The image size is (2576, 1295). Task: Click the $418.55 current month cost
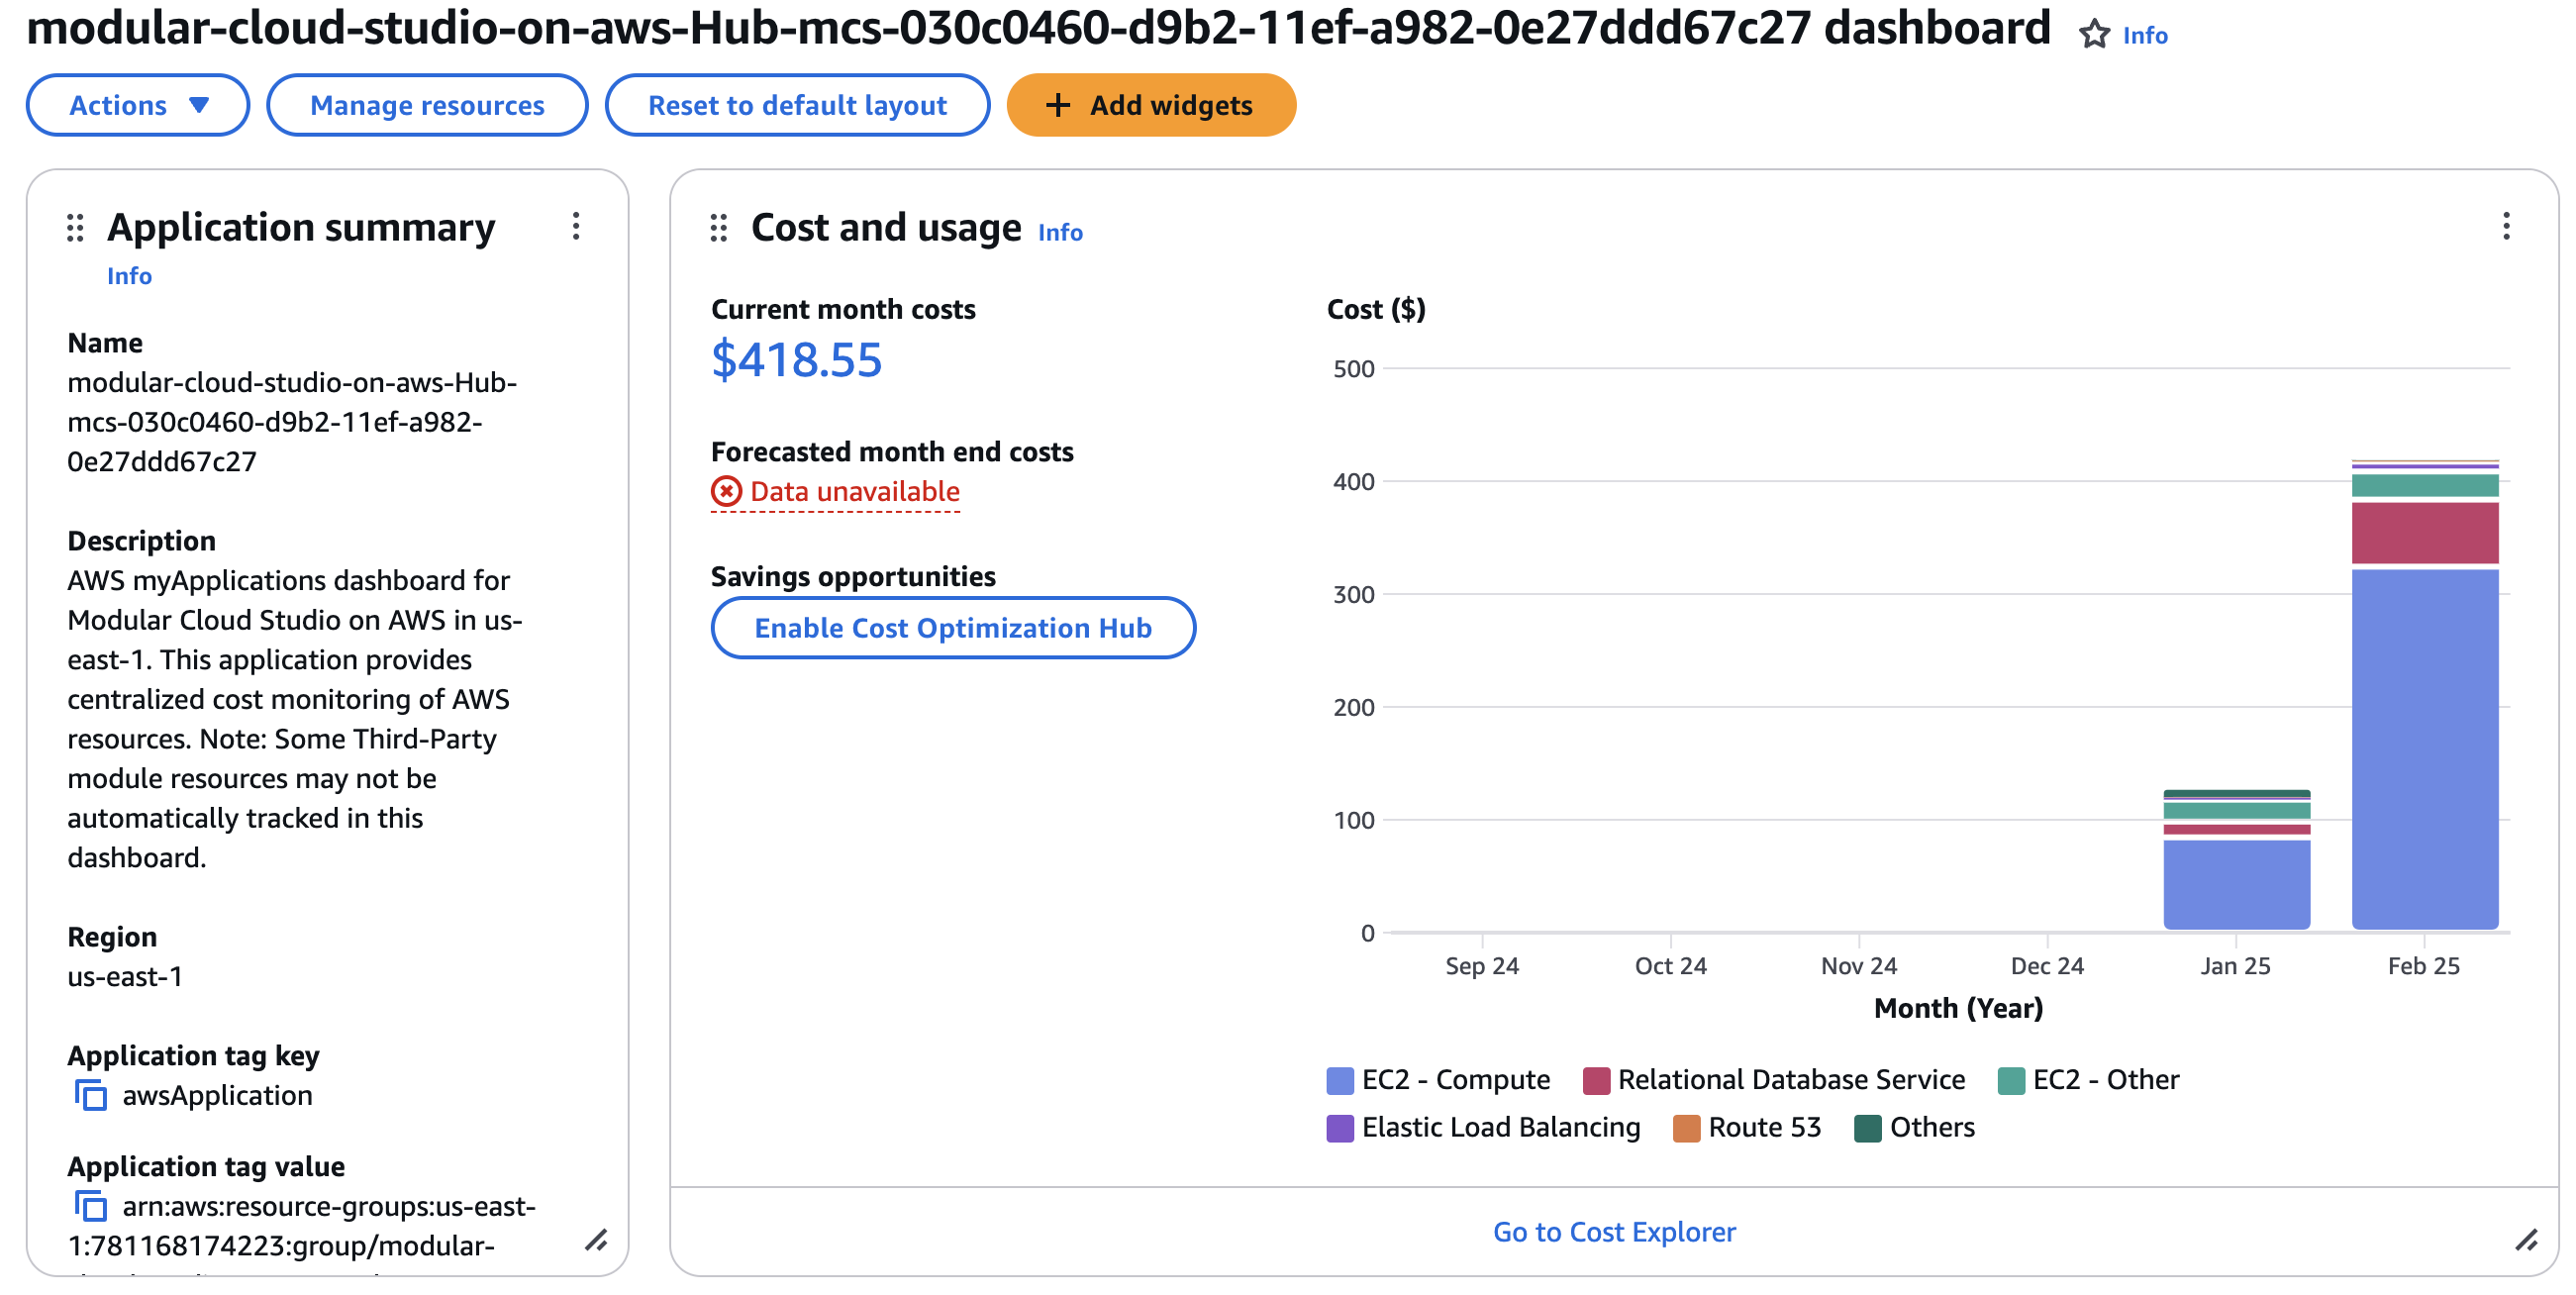[x=796, y=359]
